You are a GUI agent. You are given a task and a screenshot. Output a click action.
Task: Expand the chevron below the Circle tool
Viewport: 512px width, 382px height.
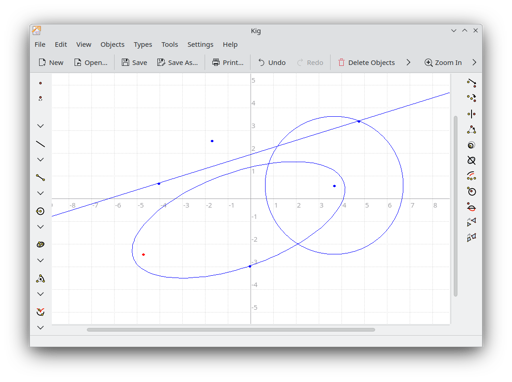pos(40,227)
